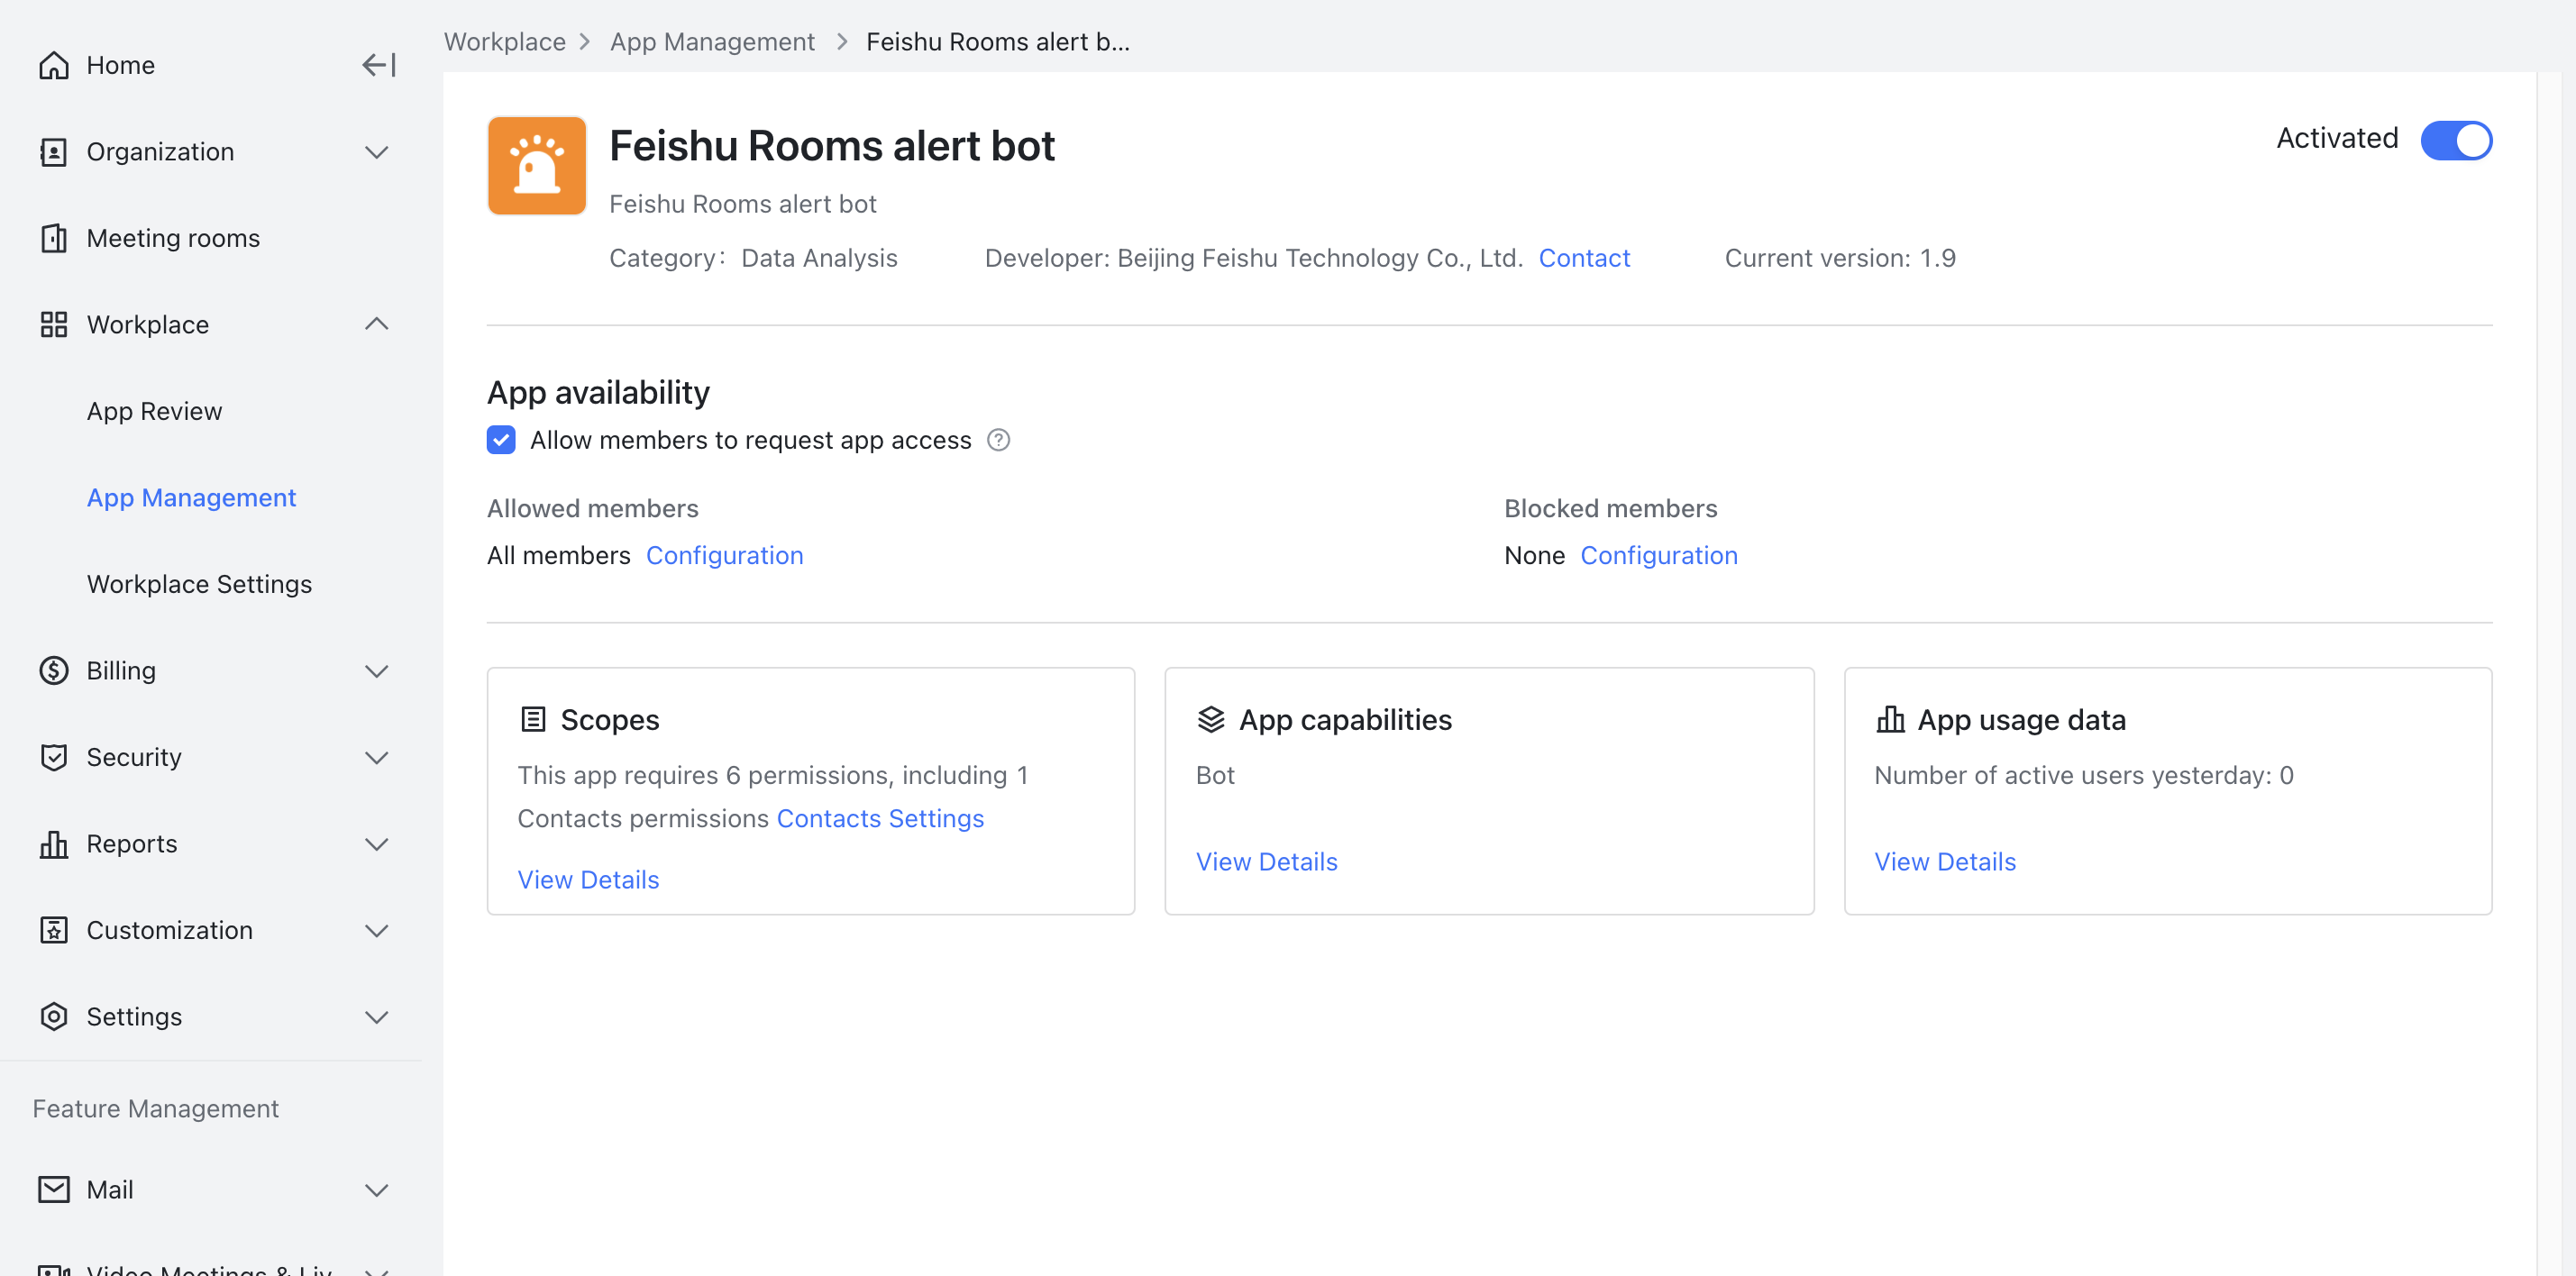The width and height of the screenshot is (2576, 1276).
Task: Disable the Activated toggle
Action: (x=2457, y=140)
